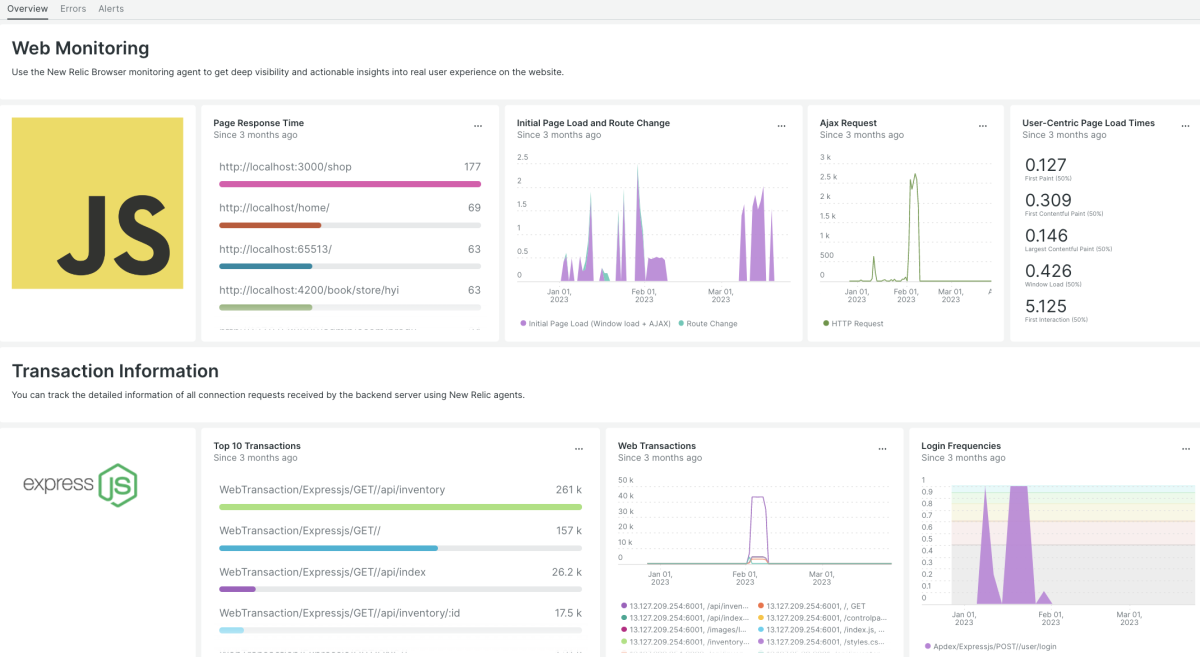
Task: Click the Express JS logo image
Action: (80, 485)
